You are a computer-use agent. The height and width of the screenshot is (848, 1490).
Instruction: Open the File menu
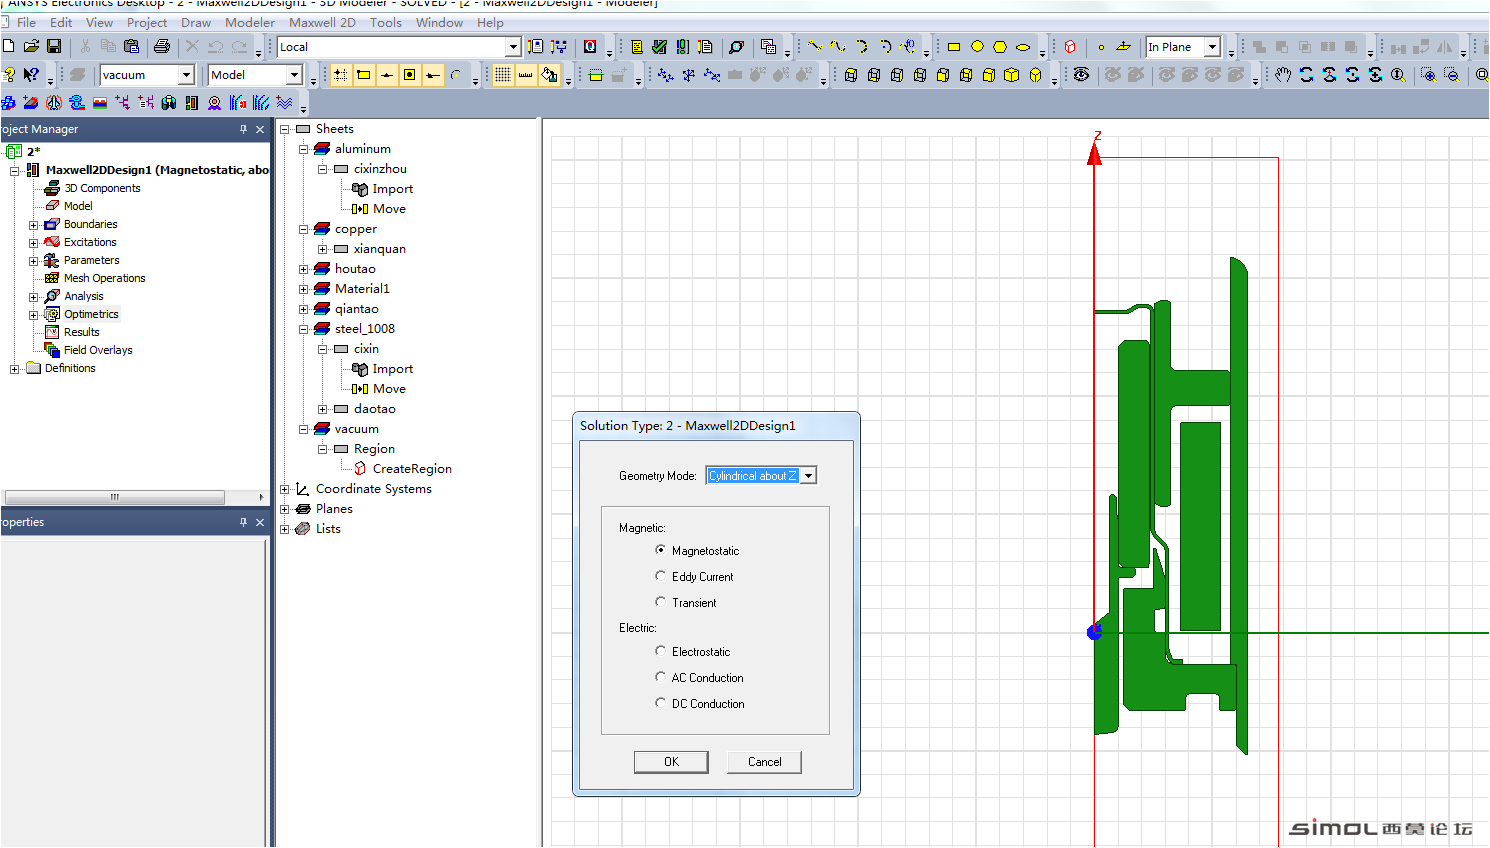pyautogui.click(x=26, y=22)
